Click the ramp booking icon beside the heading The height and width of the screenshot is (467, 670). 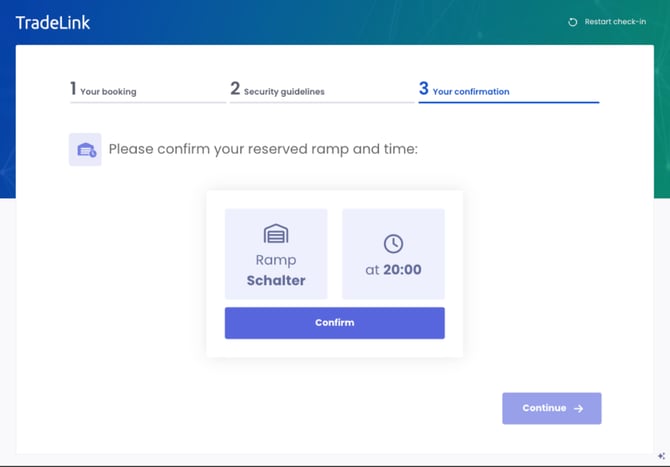[x=85, y=150]
